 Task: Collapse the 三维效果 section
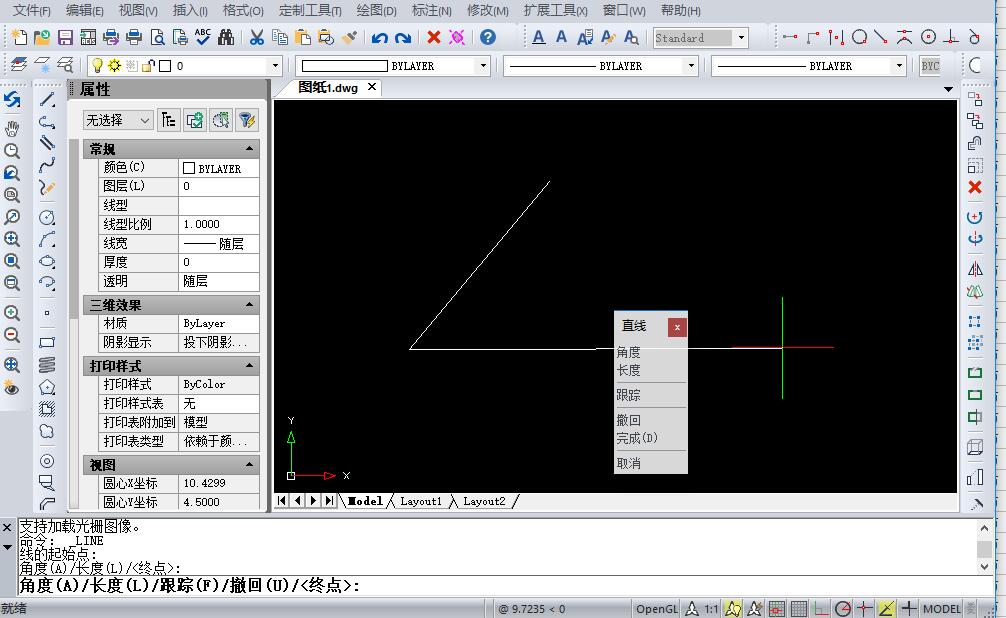tap(250, 304)
